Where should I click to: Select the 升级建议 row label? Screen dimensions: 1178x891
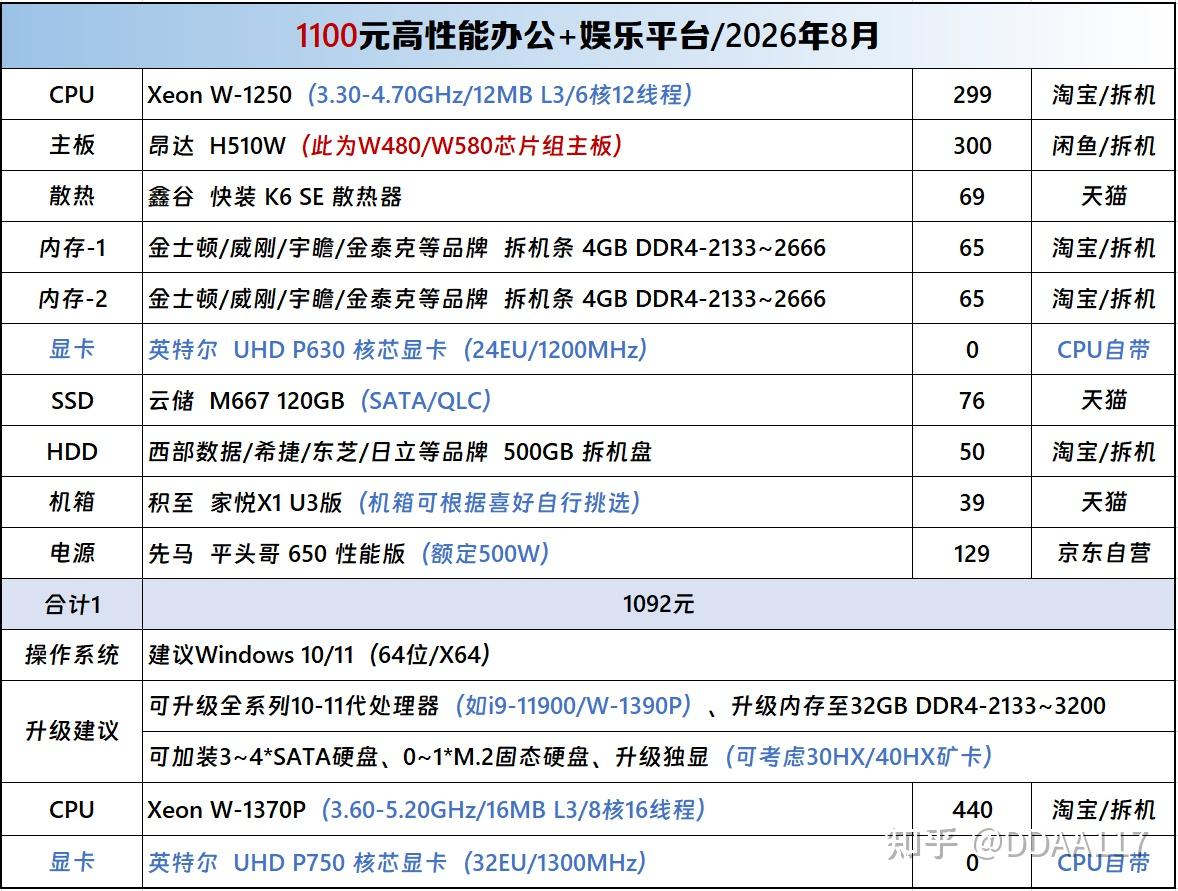click(72, 731)
